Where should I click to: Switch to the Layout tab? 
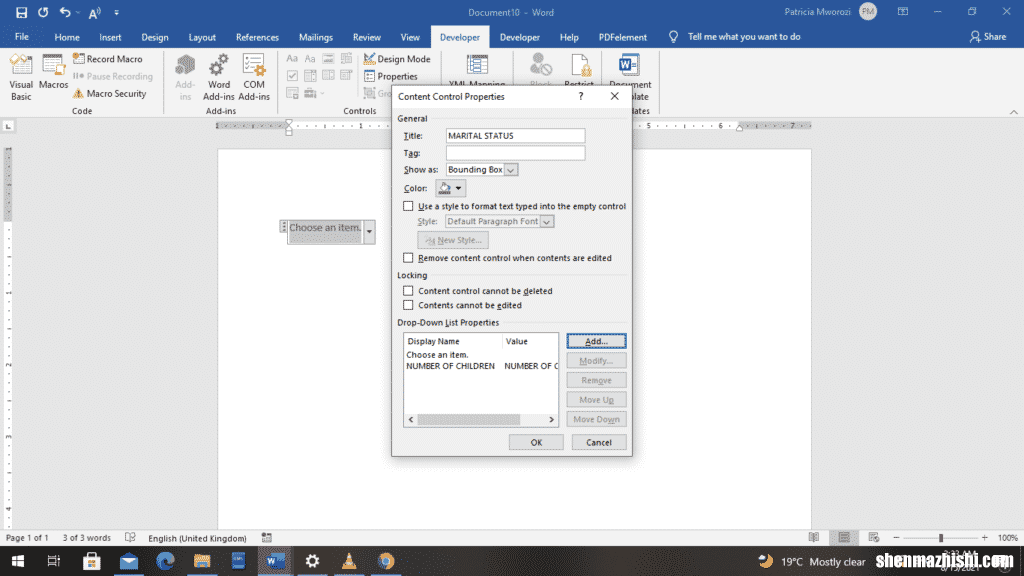[202, 37]
